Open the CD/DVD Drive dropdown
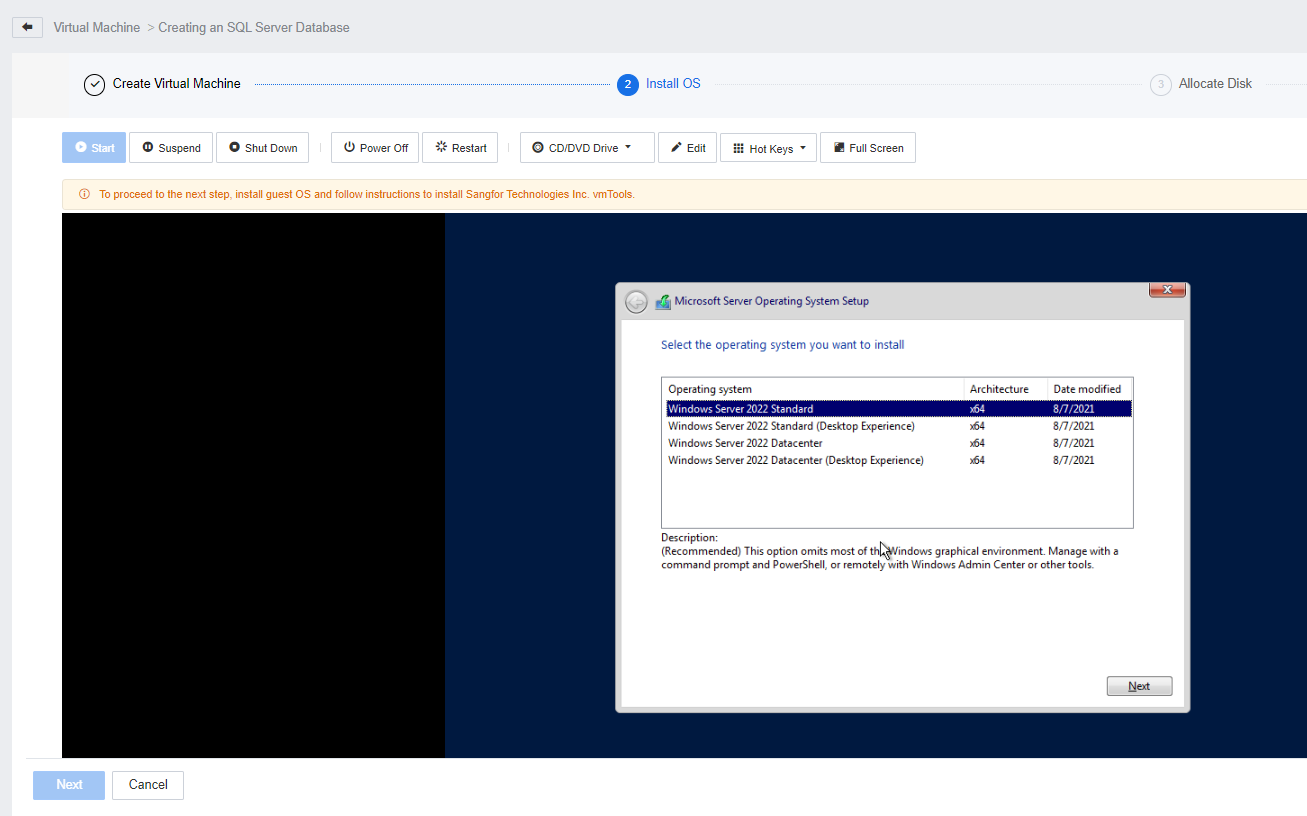Screen dimensions: 1307x816 tap(587, 148)
